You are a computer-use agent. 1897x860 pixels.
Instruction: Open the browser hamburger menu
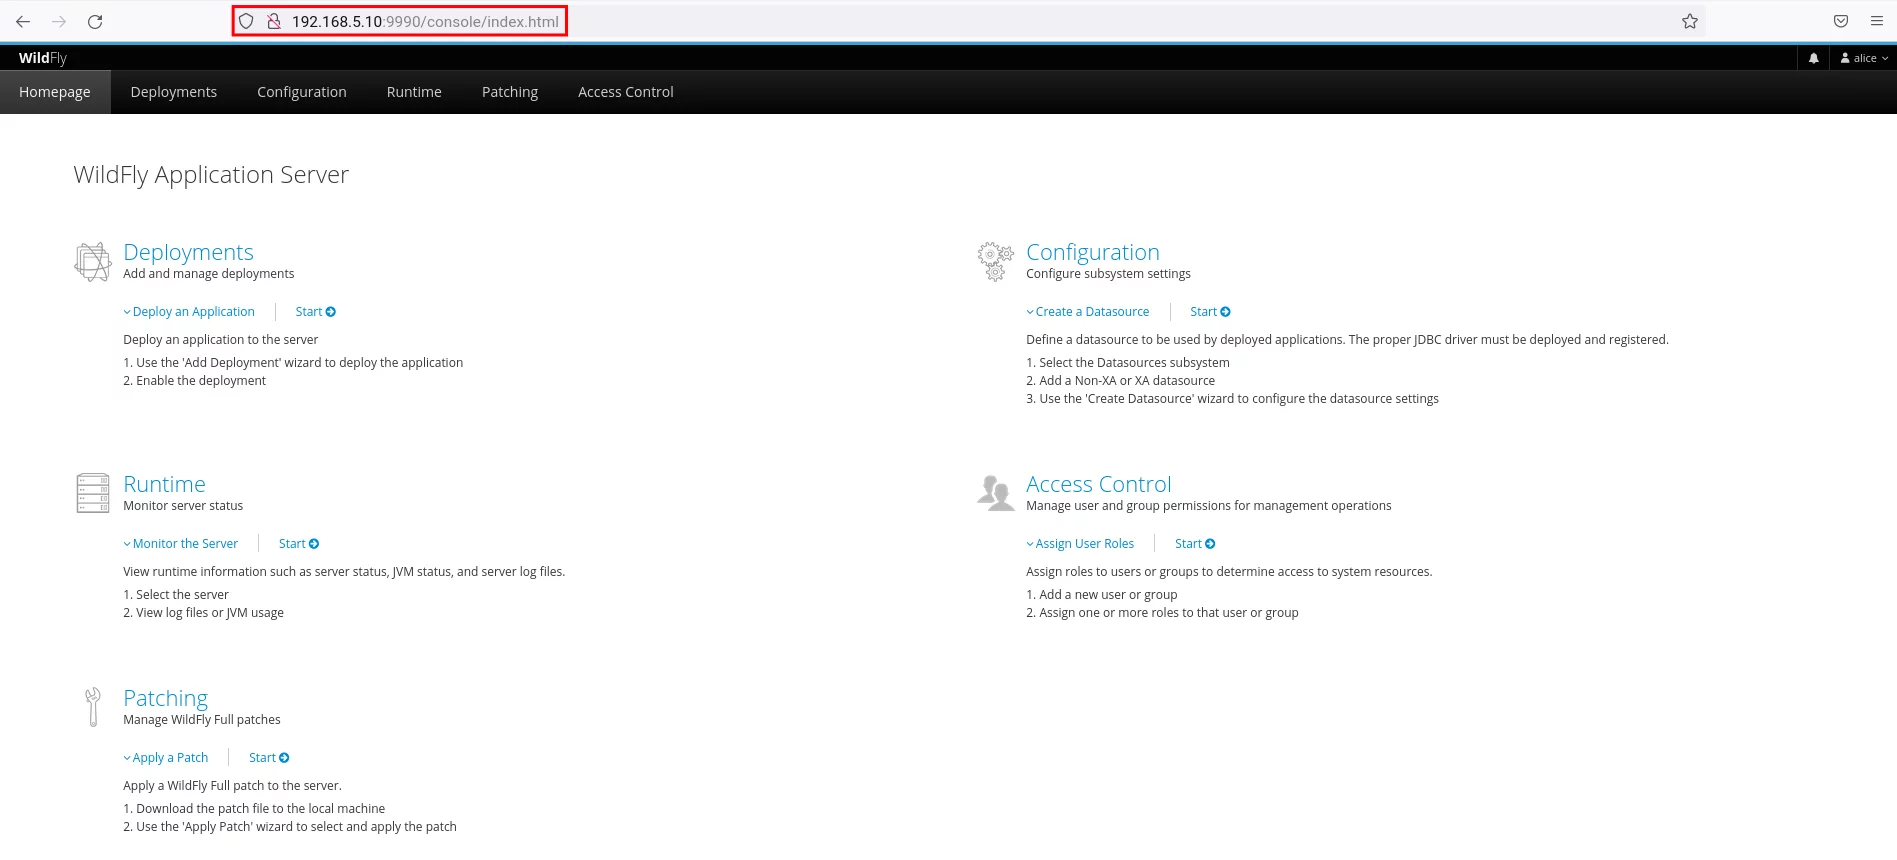click(x=1876, y=21)
